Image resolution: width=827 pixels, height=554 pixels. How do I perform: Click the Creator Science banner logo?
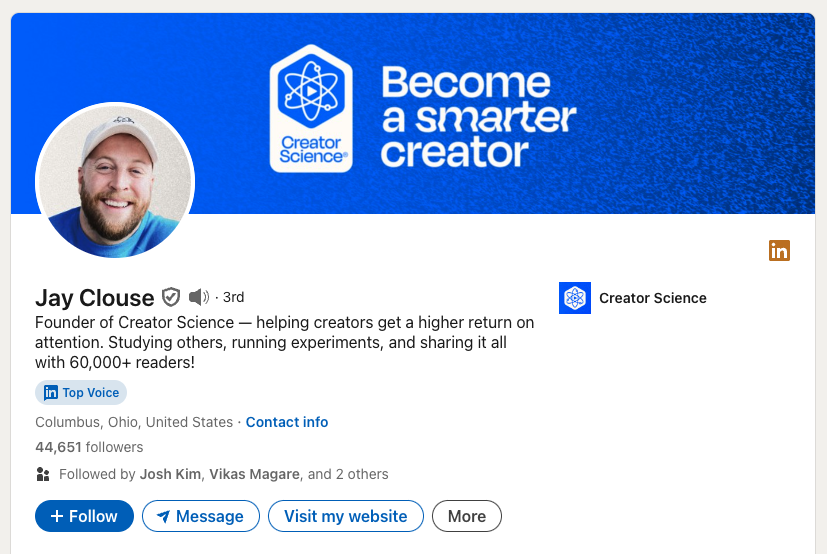coord(311,108)
